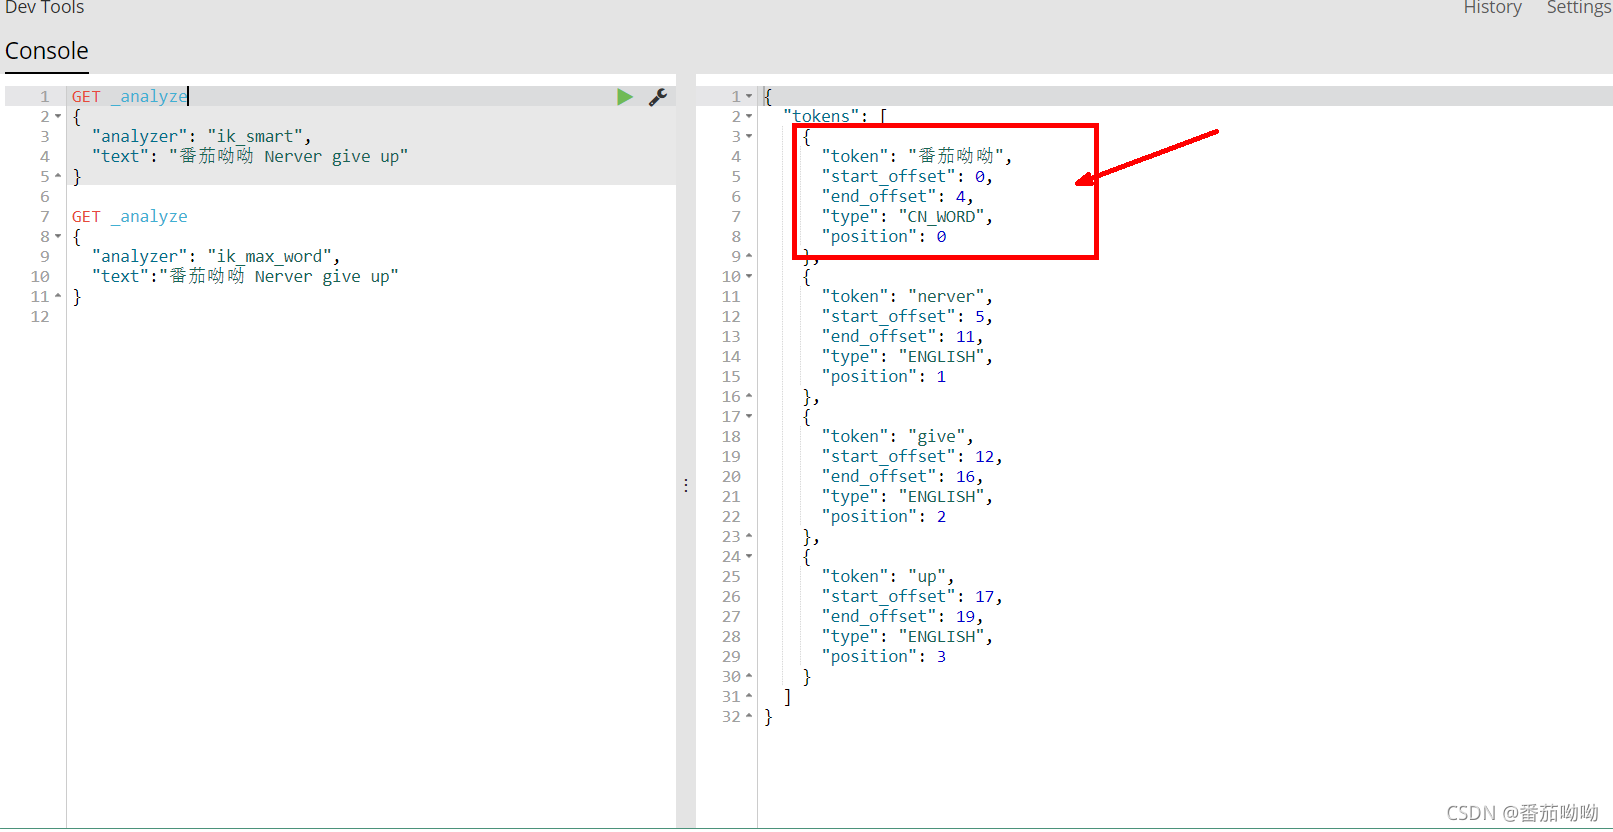Open the wrench options menu for request

[x=658, y=97]
